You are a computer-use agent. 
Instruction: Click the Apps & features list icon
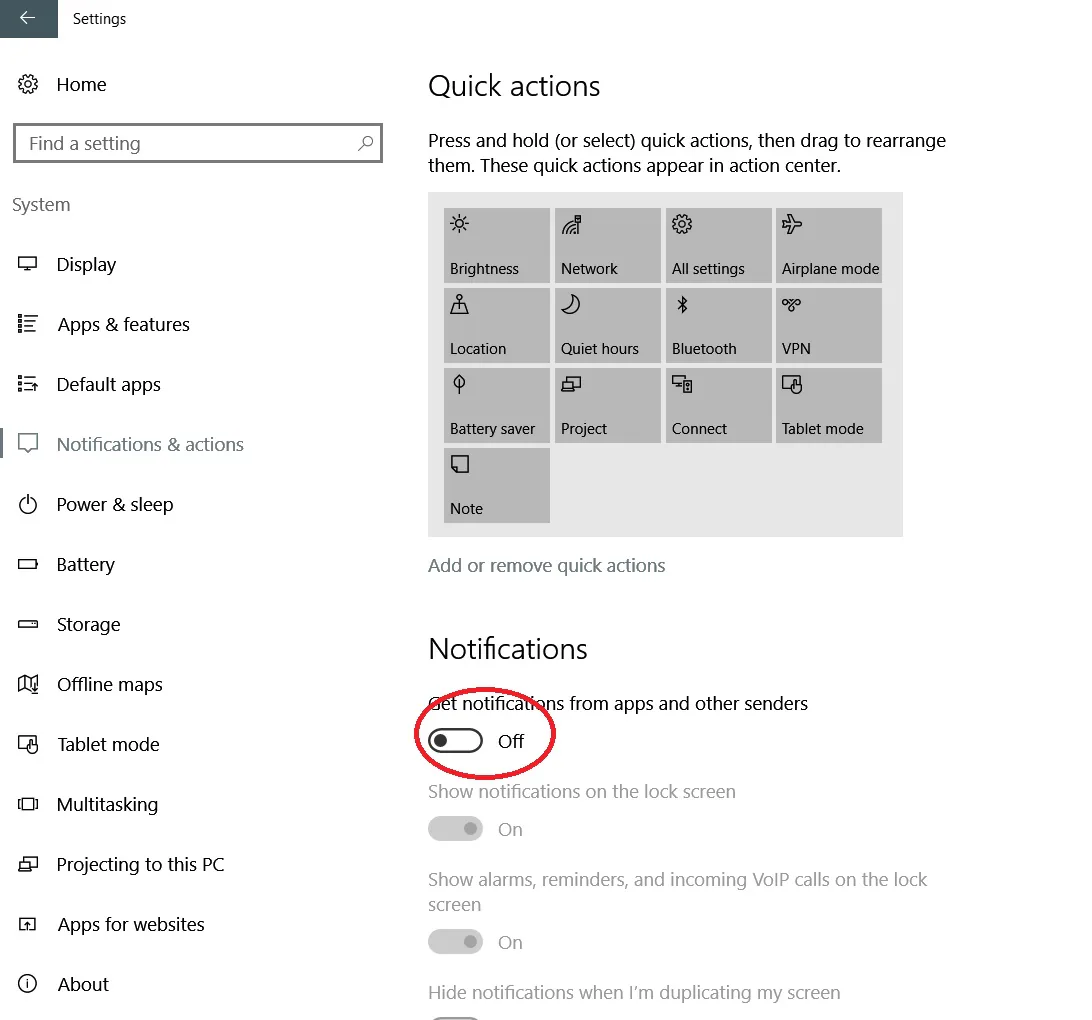pyautogui.click(x=28, y=324)
